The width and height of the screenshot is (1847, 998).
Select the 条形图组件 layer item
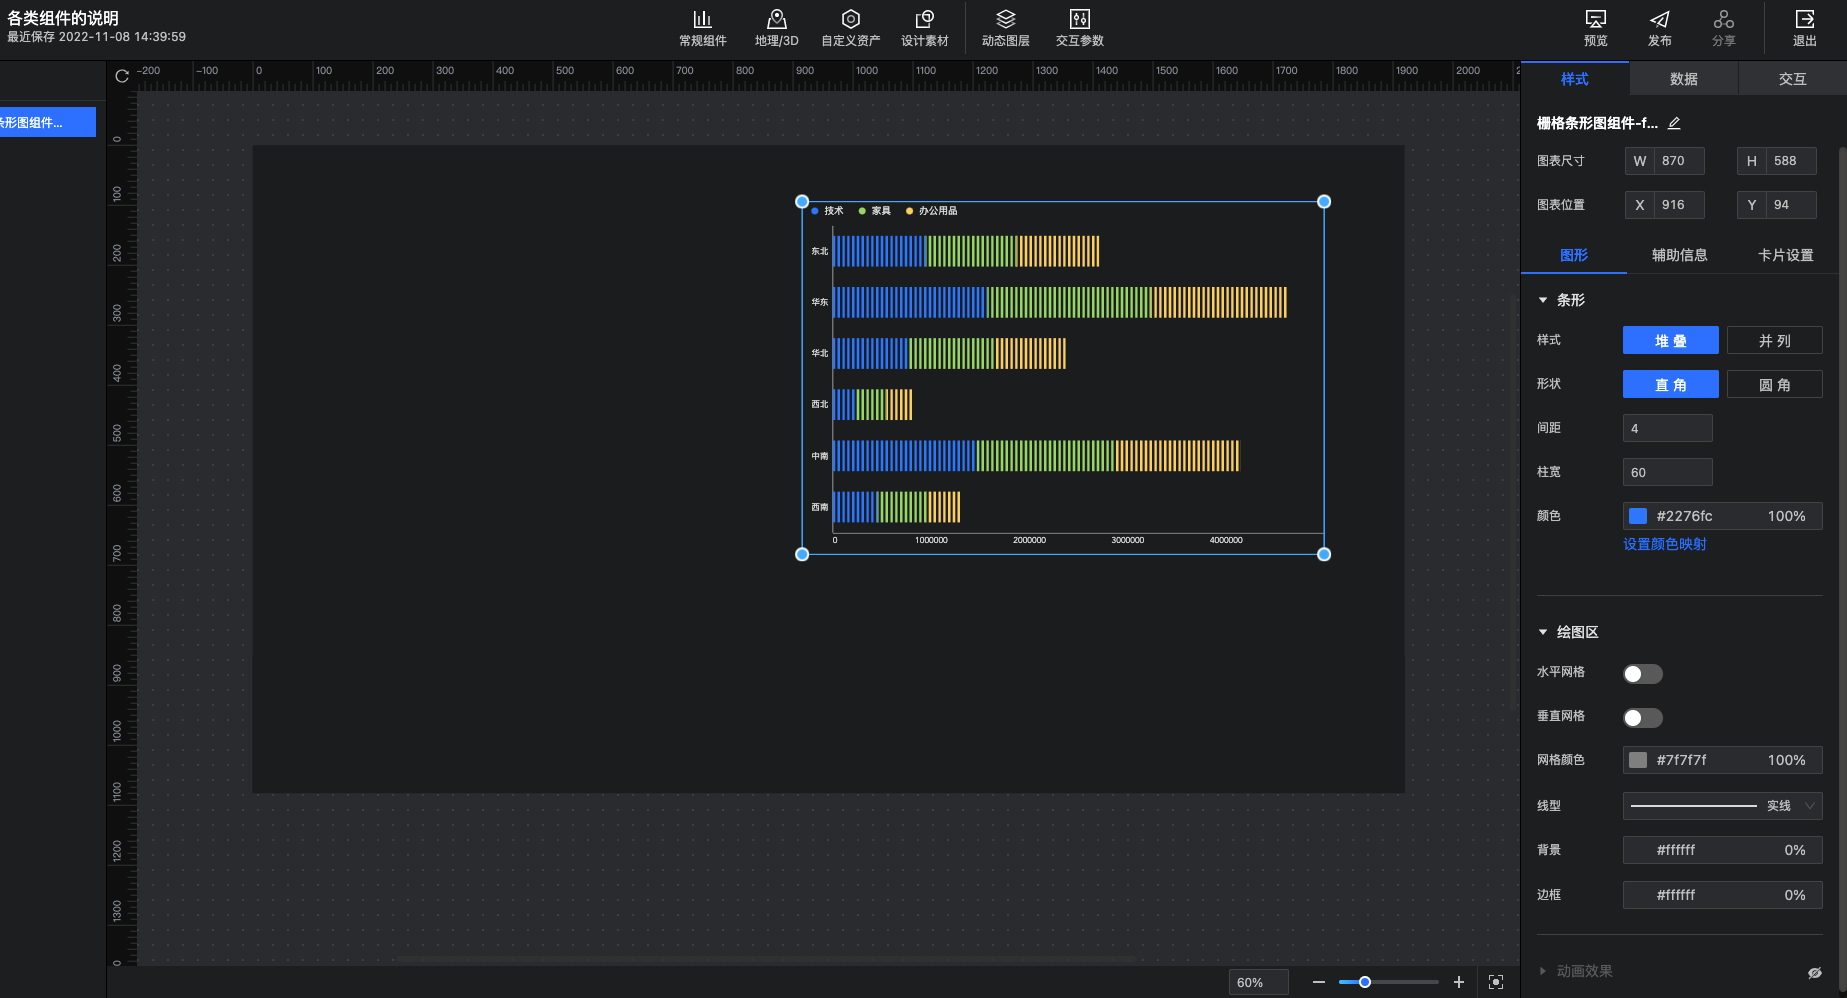(47, 122)
